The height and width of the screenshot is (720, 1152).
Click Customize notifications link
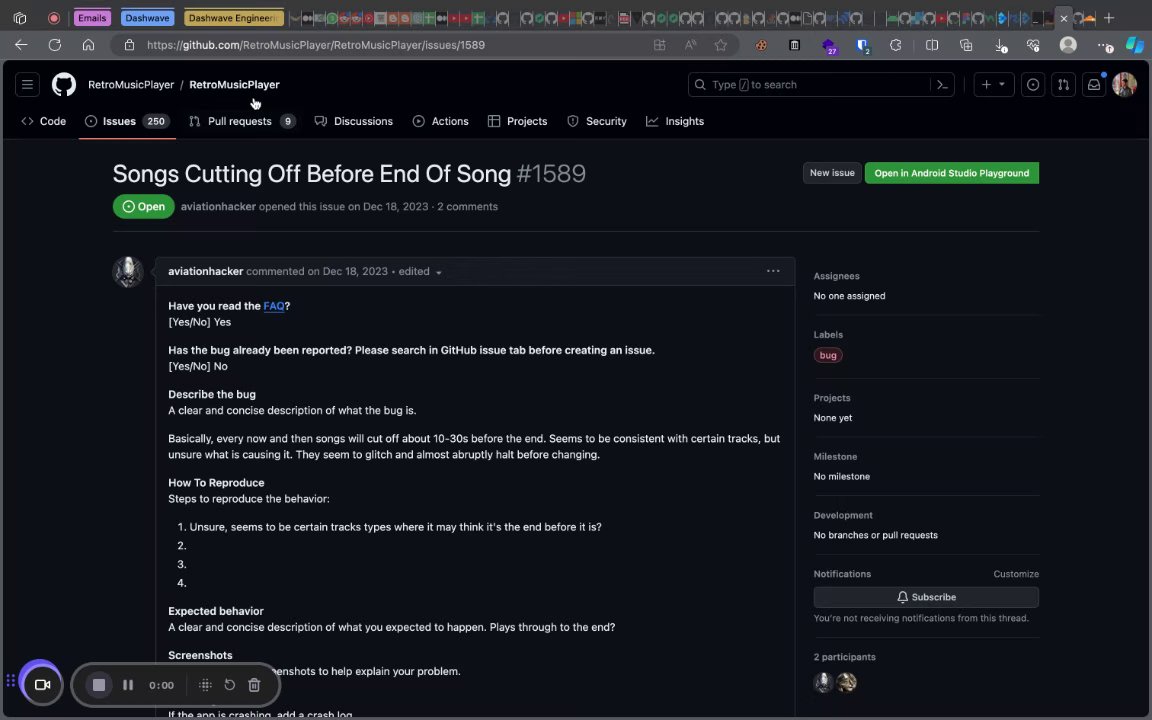pos(1016,574)
